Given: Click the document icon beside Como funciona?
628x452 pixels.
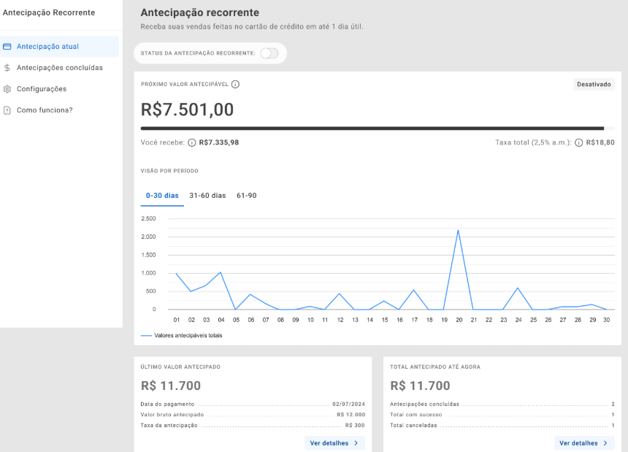Looking at the screenshot, I should [x=8, y=110].
